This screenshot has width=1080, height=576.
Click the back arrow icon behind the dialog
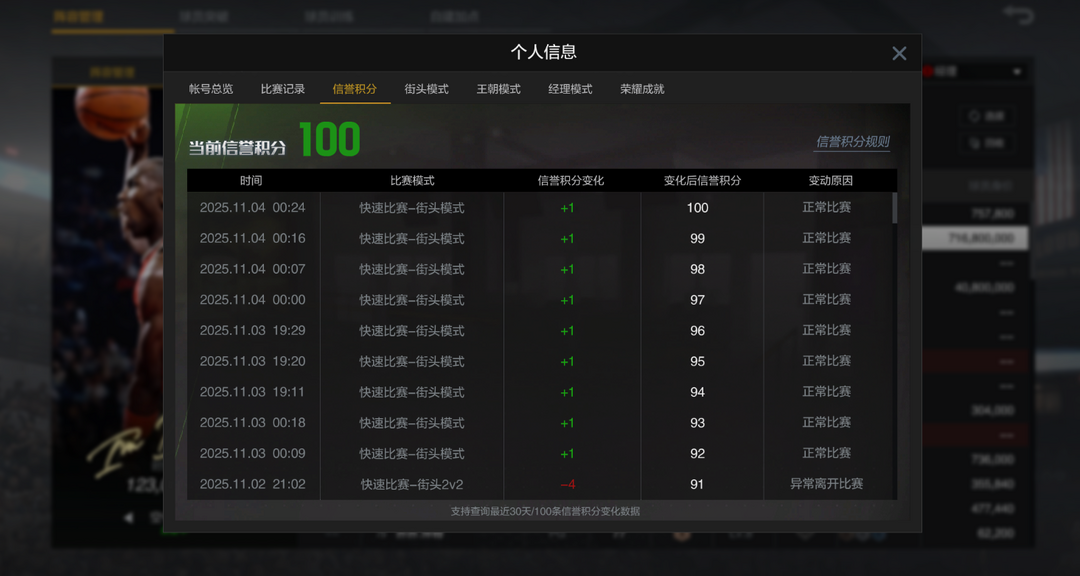[x=1017, y=14]
